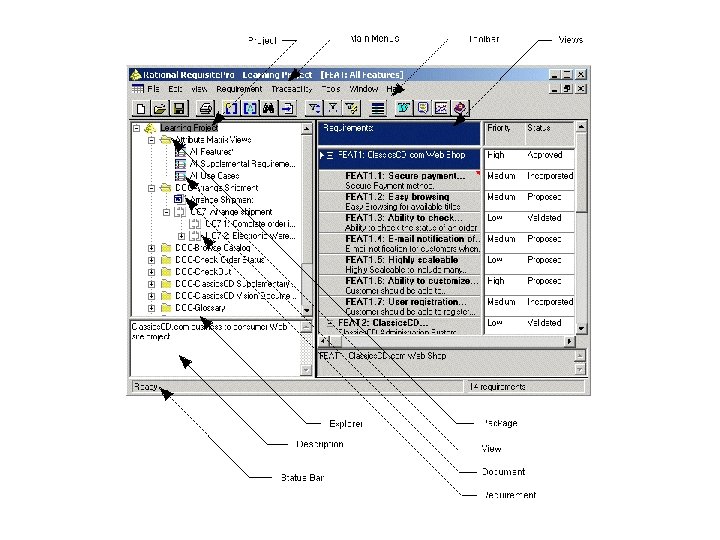Click the 14 requirements status bar entry
The image size is (720, 540).
(x=525, y=387)
